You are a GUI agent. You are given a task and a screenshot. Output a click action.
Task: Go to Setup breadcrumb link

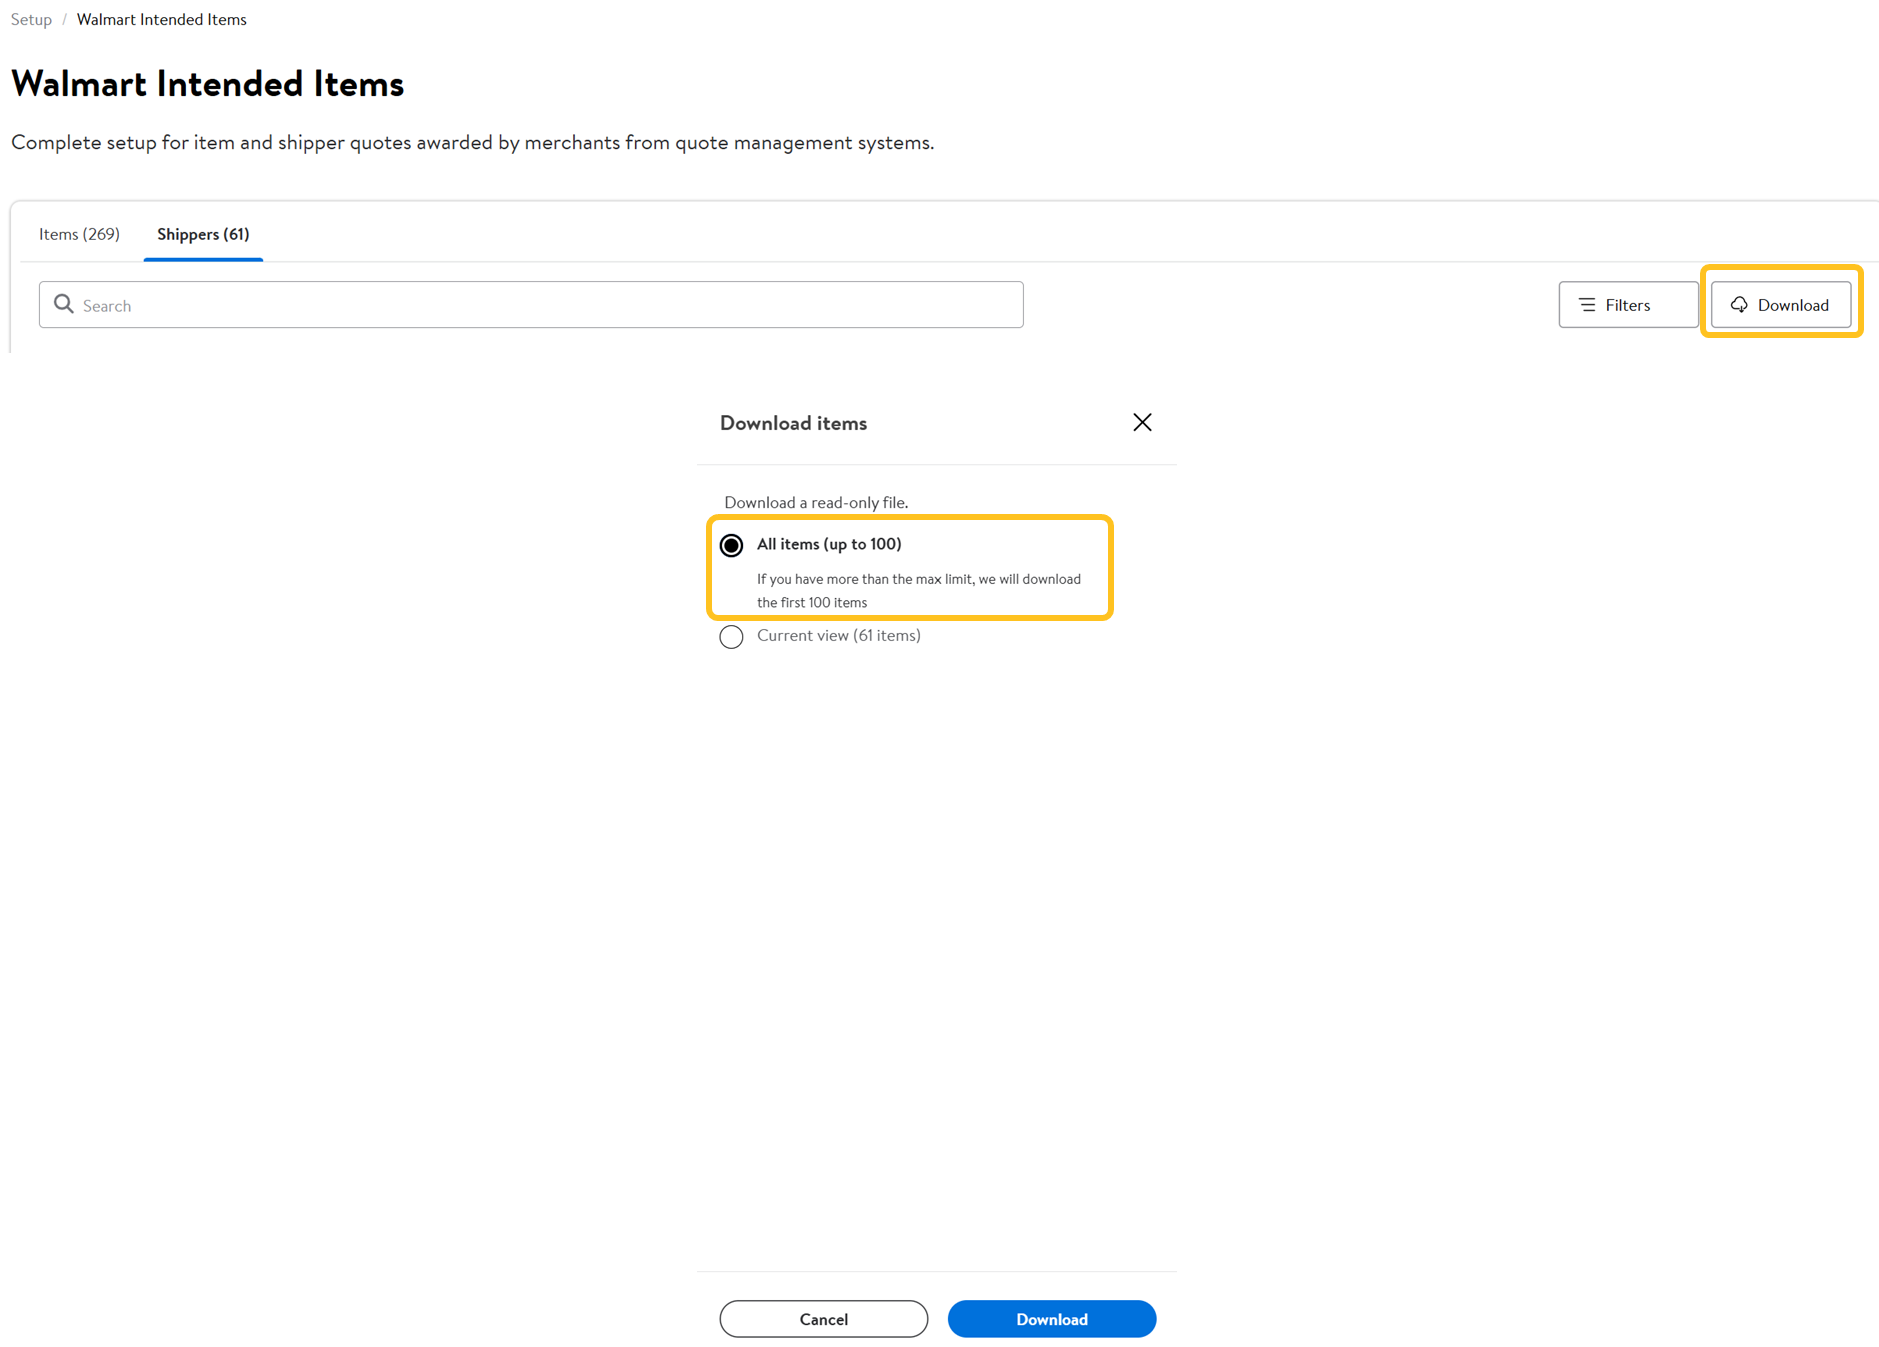(31, 20)
